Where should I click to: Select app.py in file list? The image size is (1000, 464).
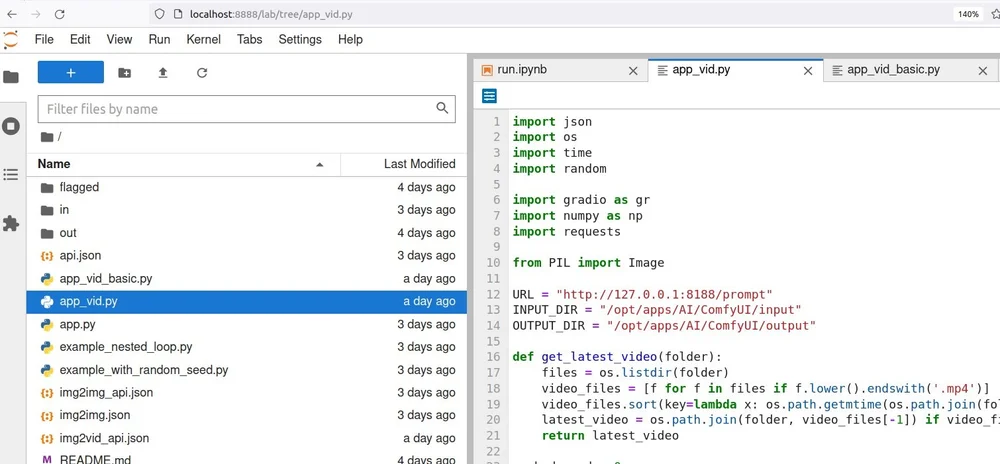tap(247, 324)
